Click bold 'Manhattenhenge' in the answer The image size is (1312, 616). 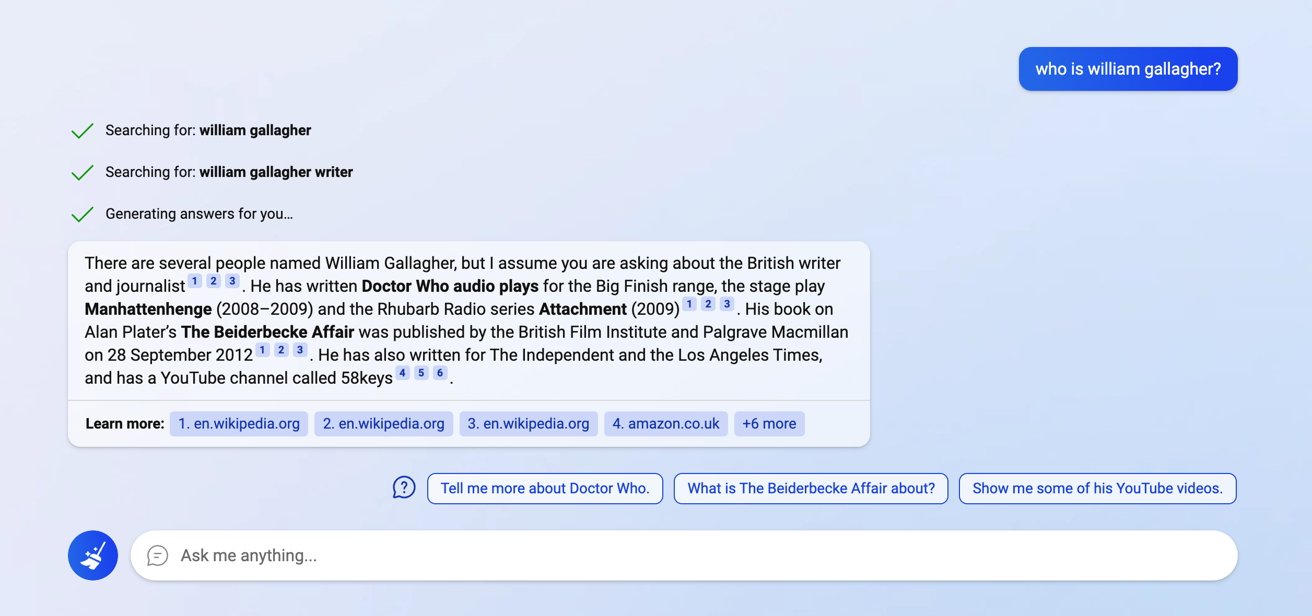pyautogui.click(x=148, y=309)
